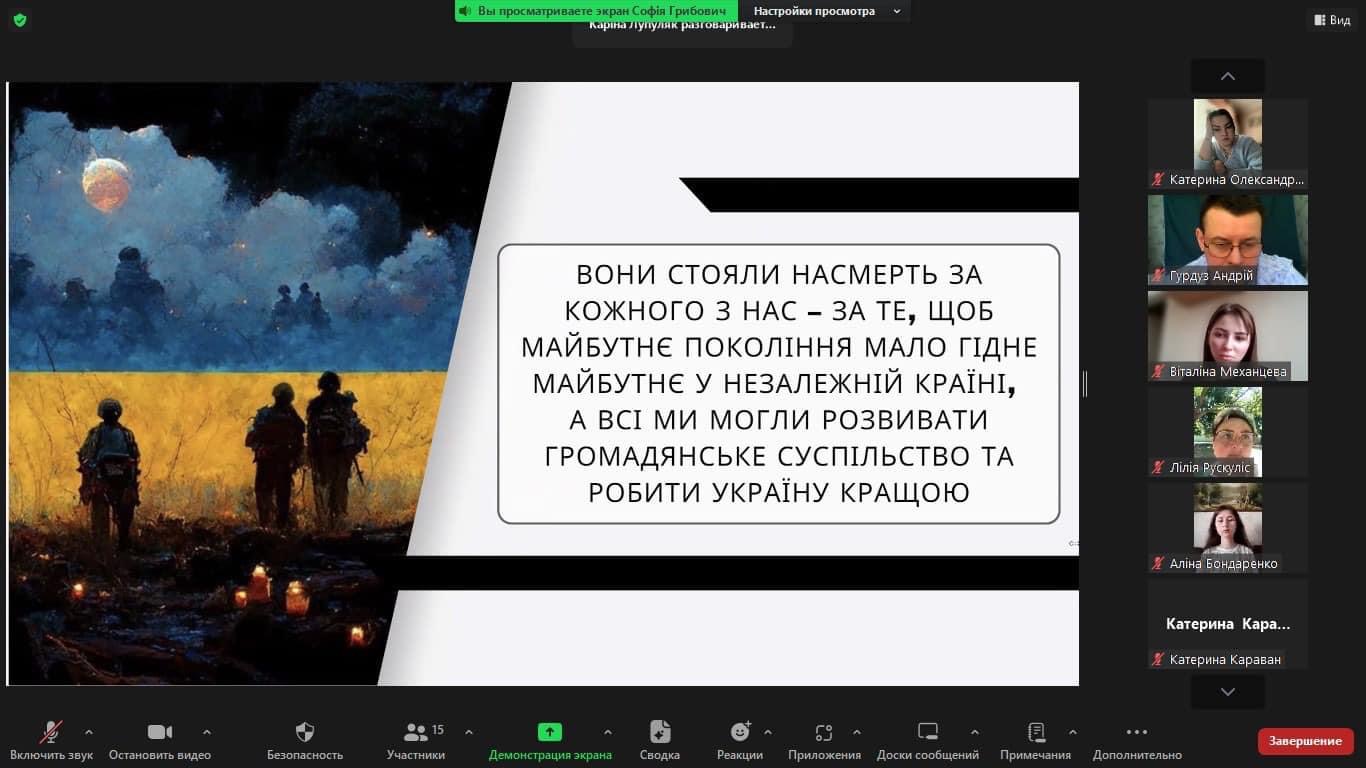Expand whiteboard options arrow beside Доски сообщений
The image size is (1366, 768).
coord(975,732)
